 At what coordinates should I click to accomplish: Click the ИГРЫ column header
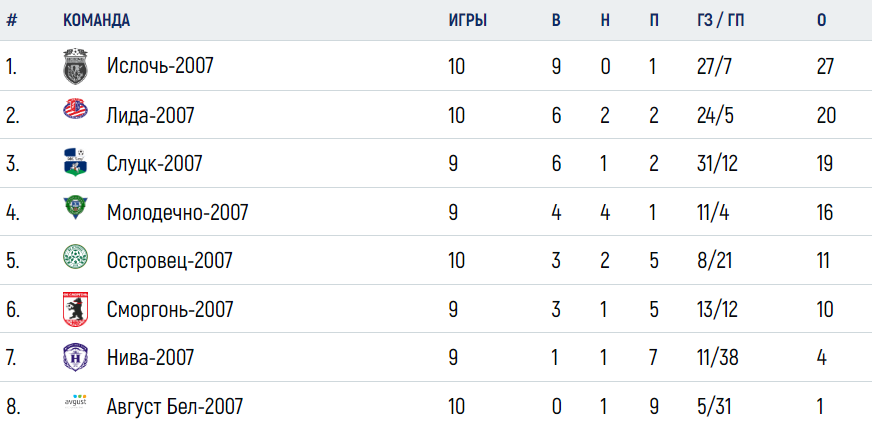pyautogui.click(x=468, y=21)
